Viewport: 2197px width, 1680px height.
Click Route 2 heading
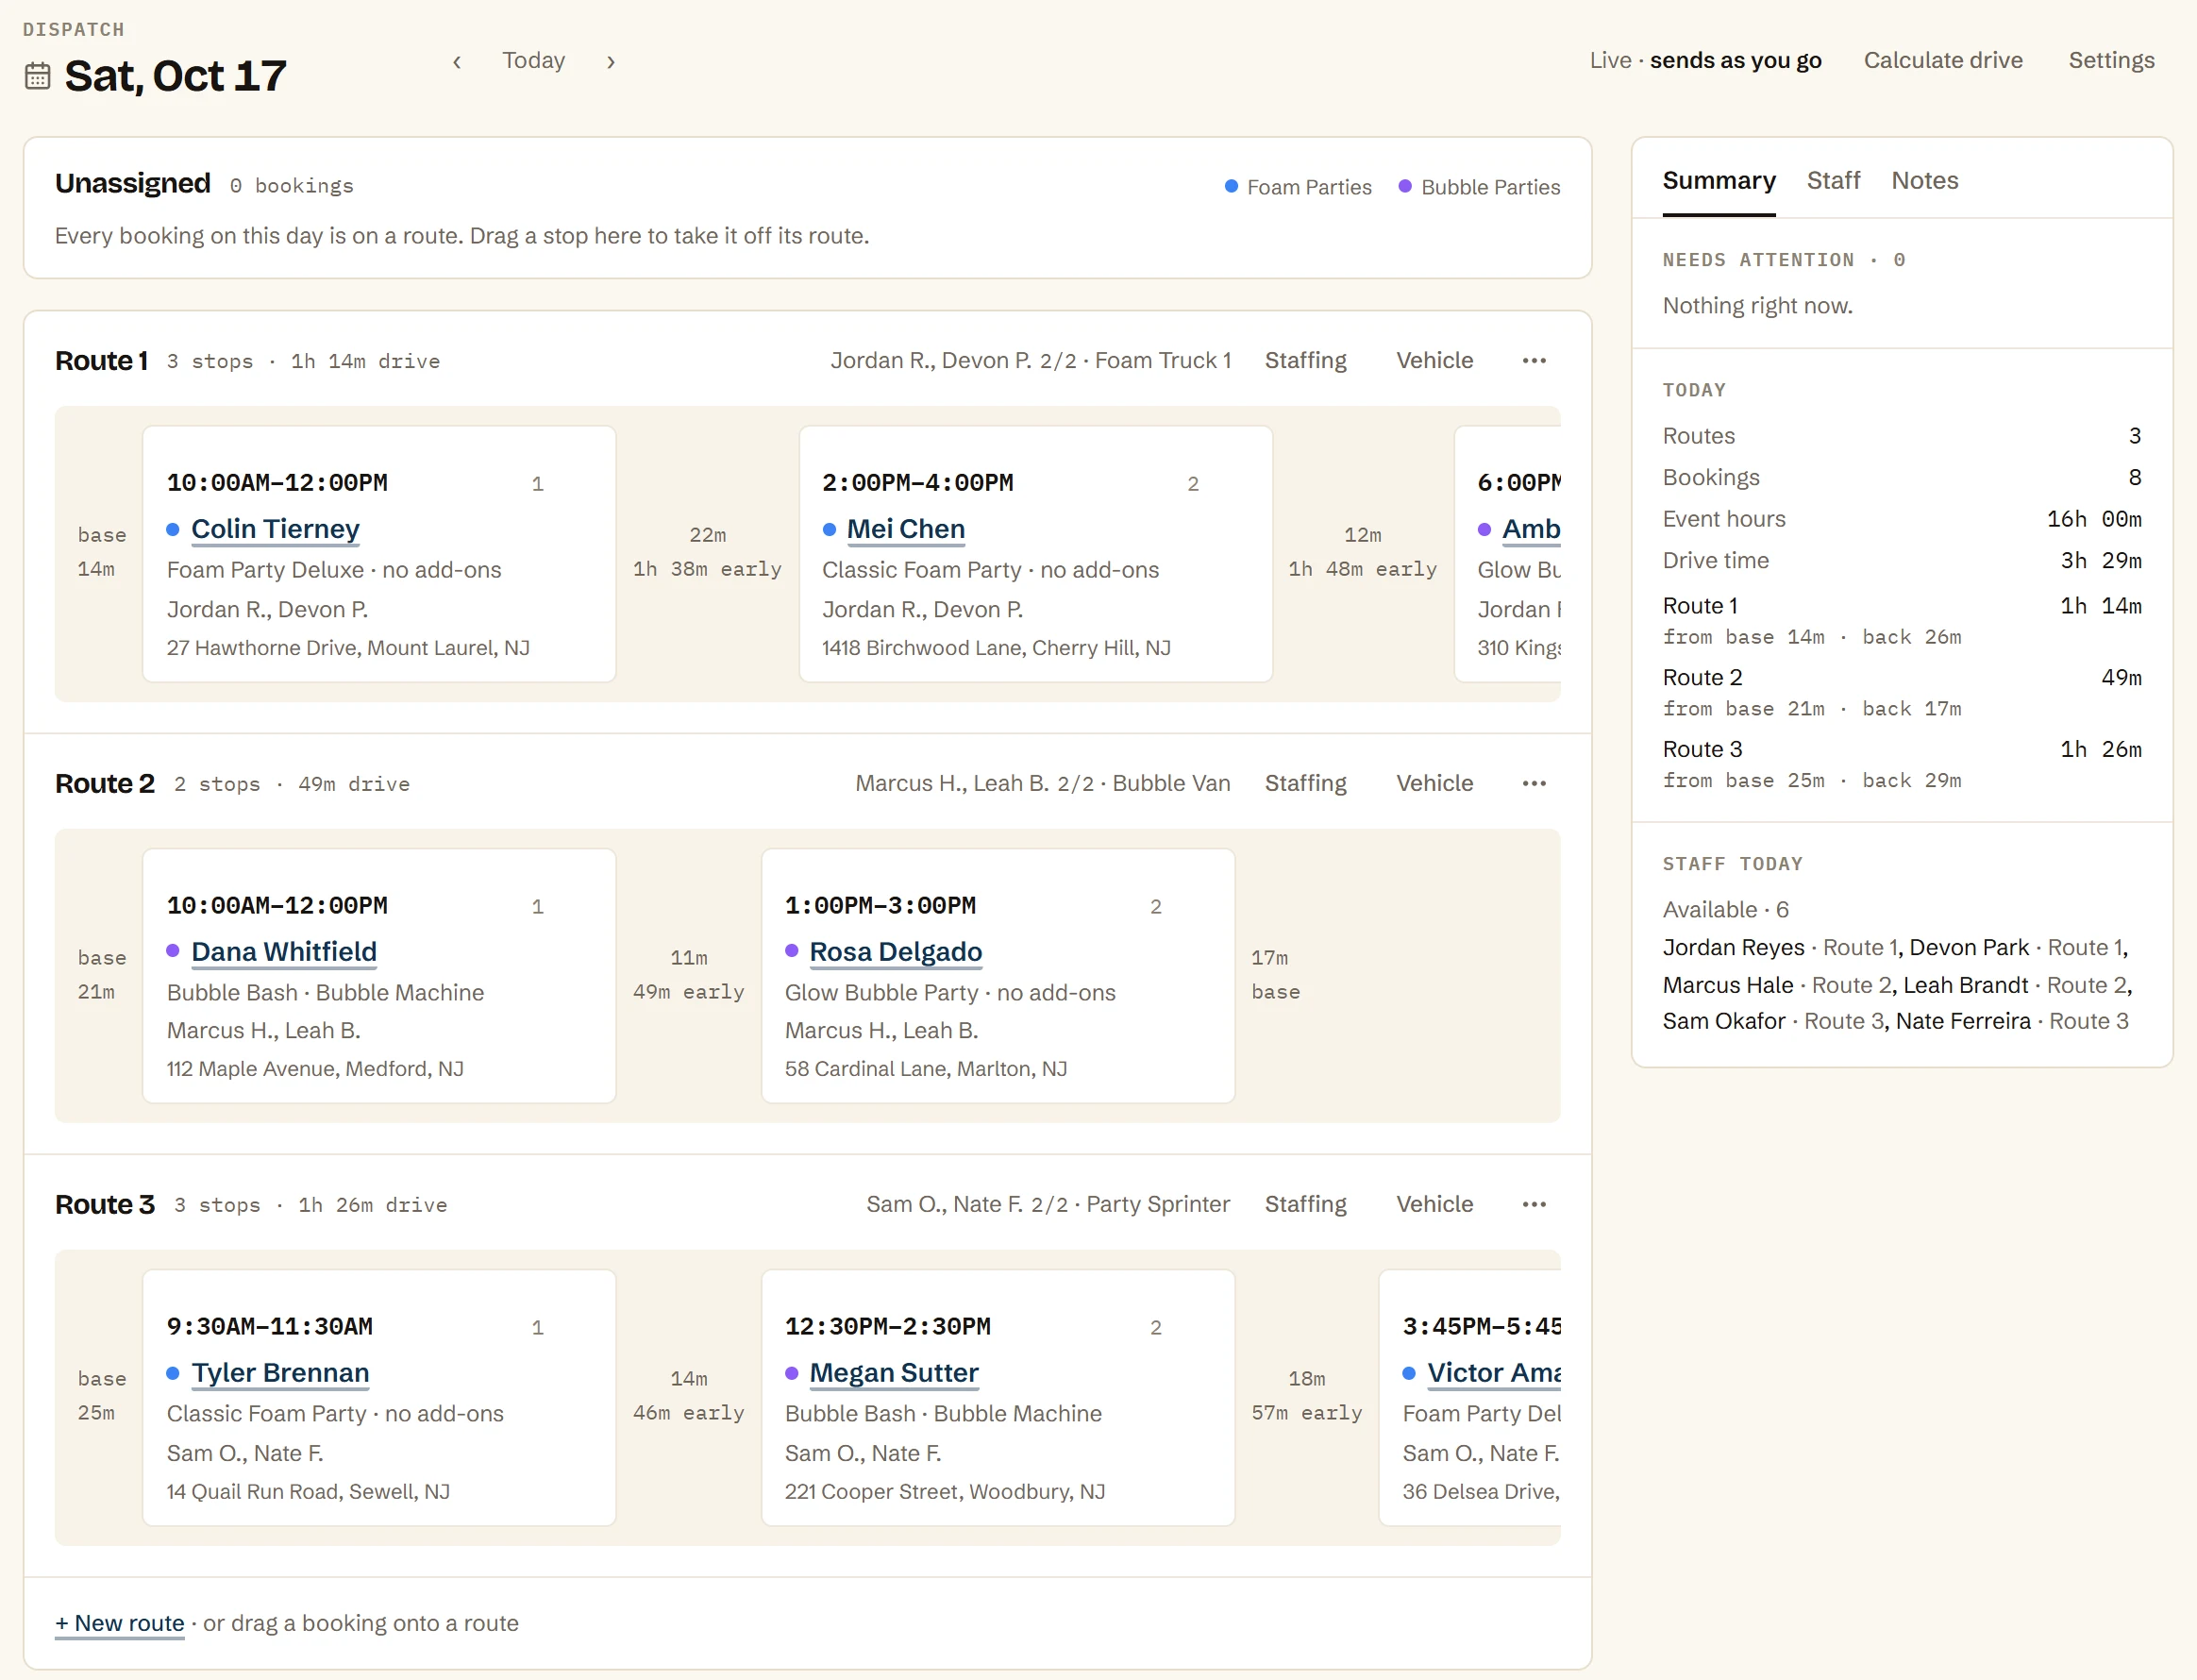[105, 783]
